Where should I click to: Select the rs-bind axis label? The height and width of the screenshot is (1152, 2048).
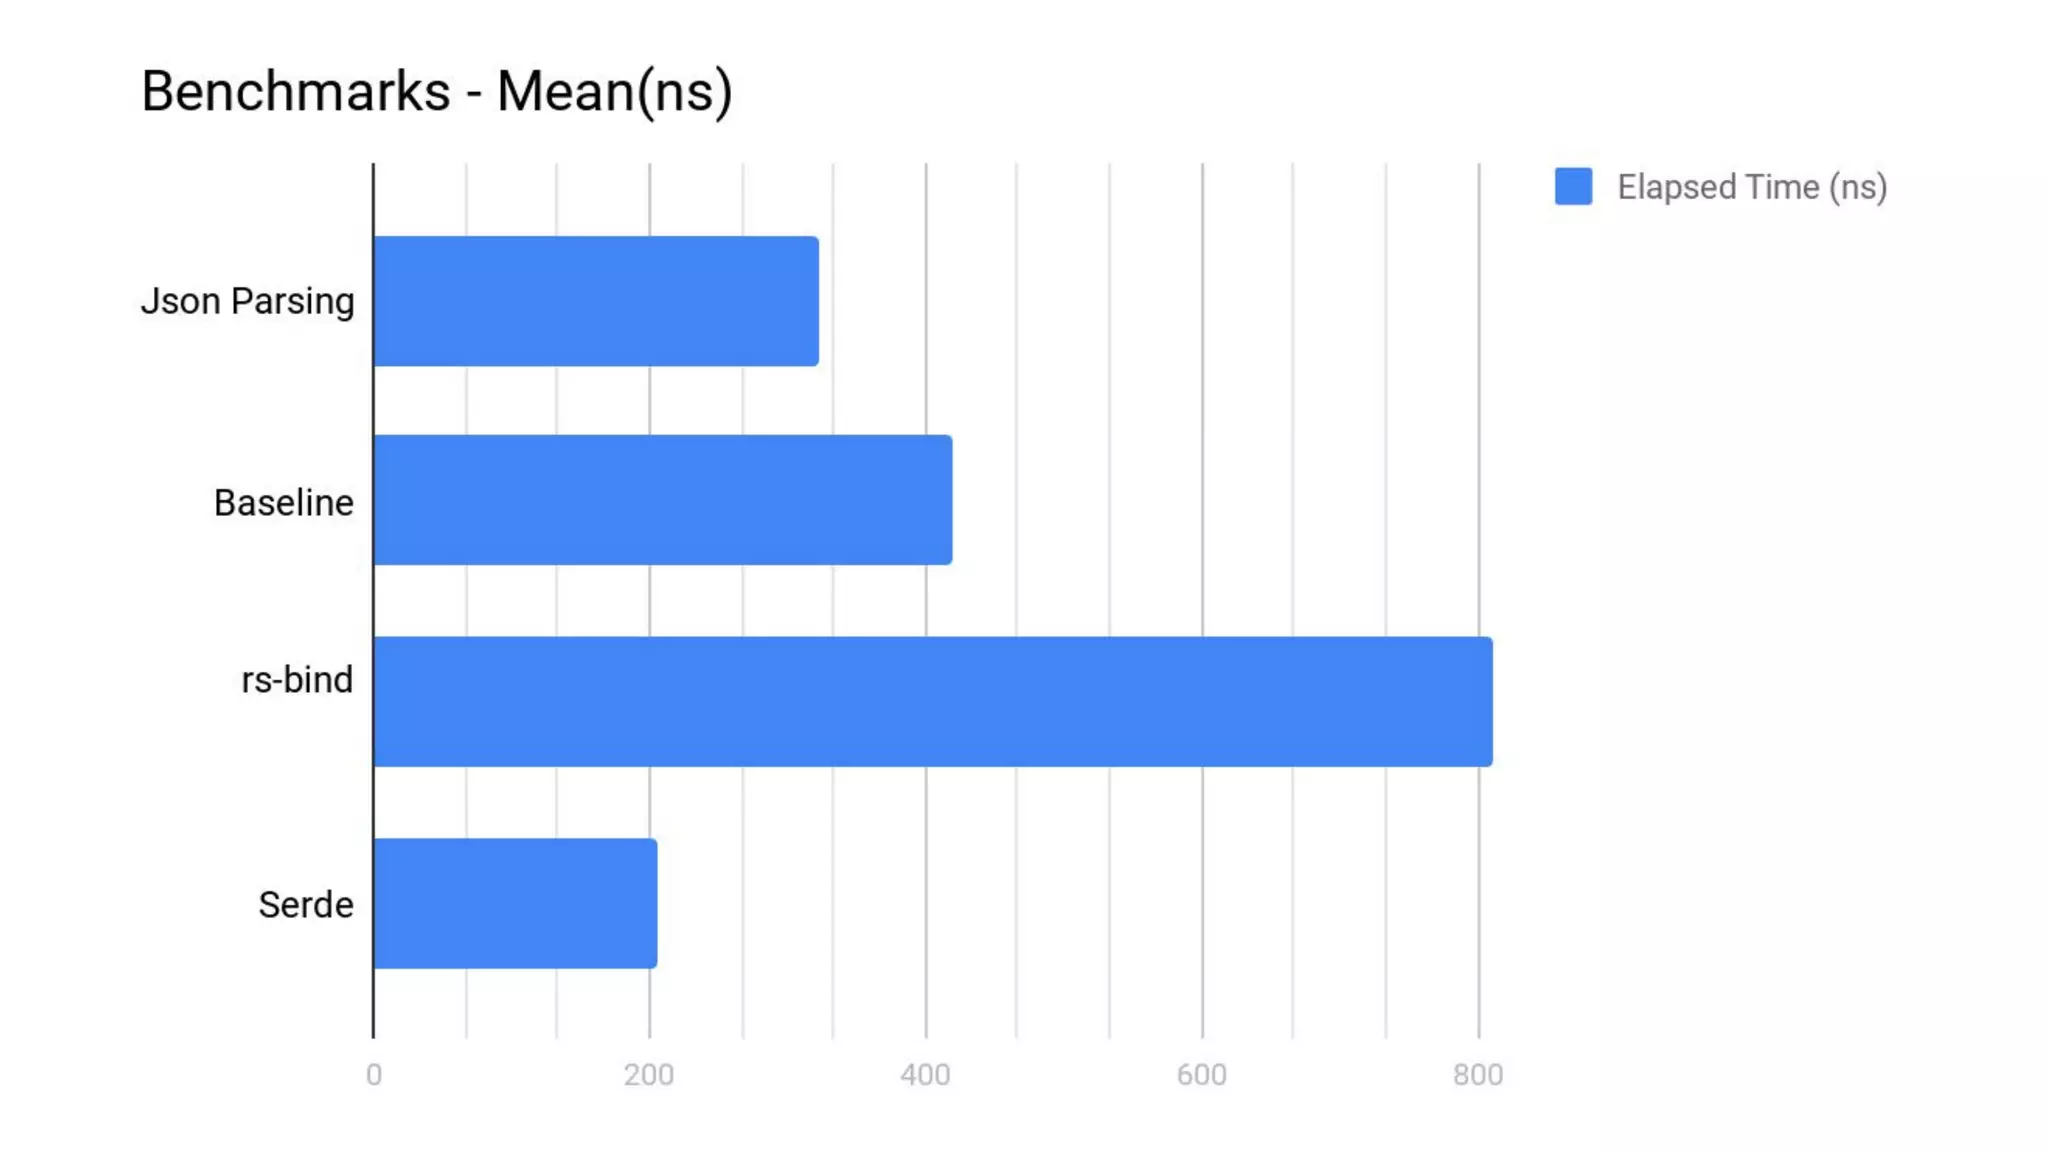pos(298,680)
